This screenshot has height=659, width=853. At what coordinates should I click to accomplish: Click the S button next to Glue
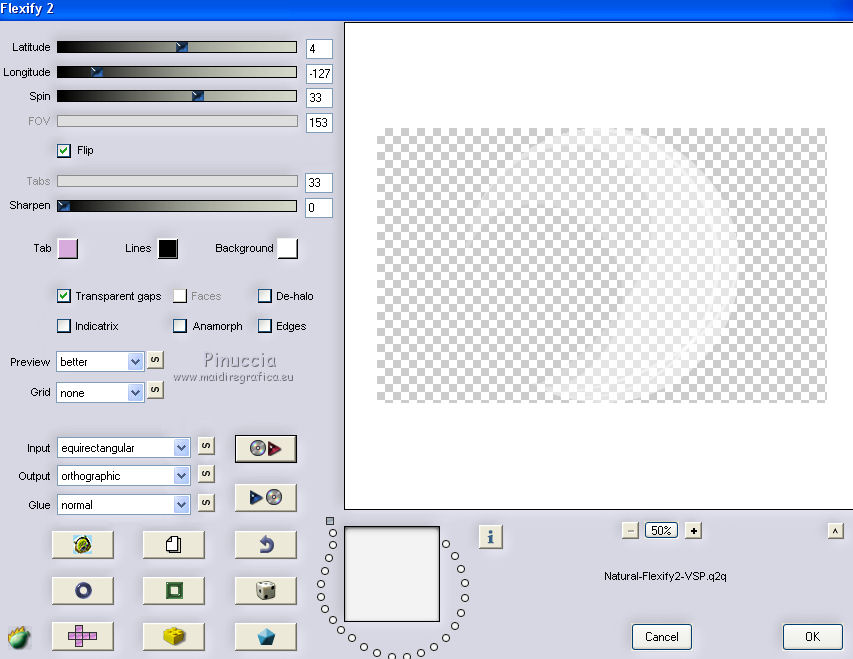tap(206, 503)
